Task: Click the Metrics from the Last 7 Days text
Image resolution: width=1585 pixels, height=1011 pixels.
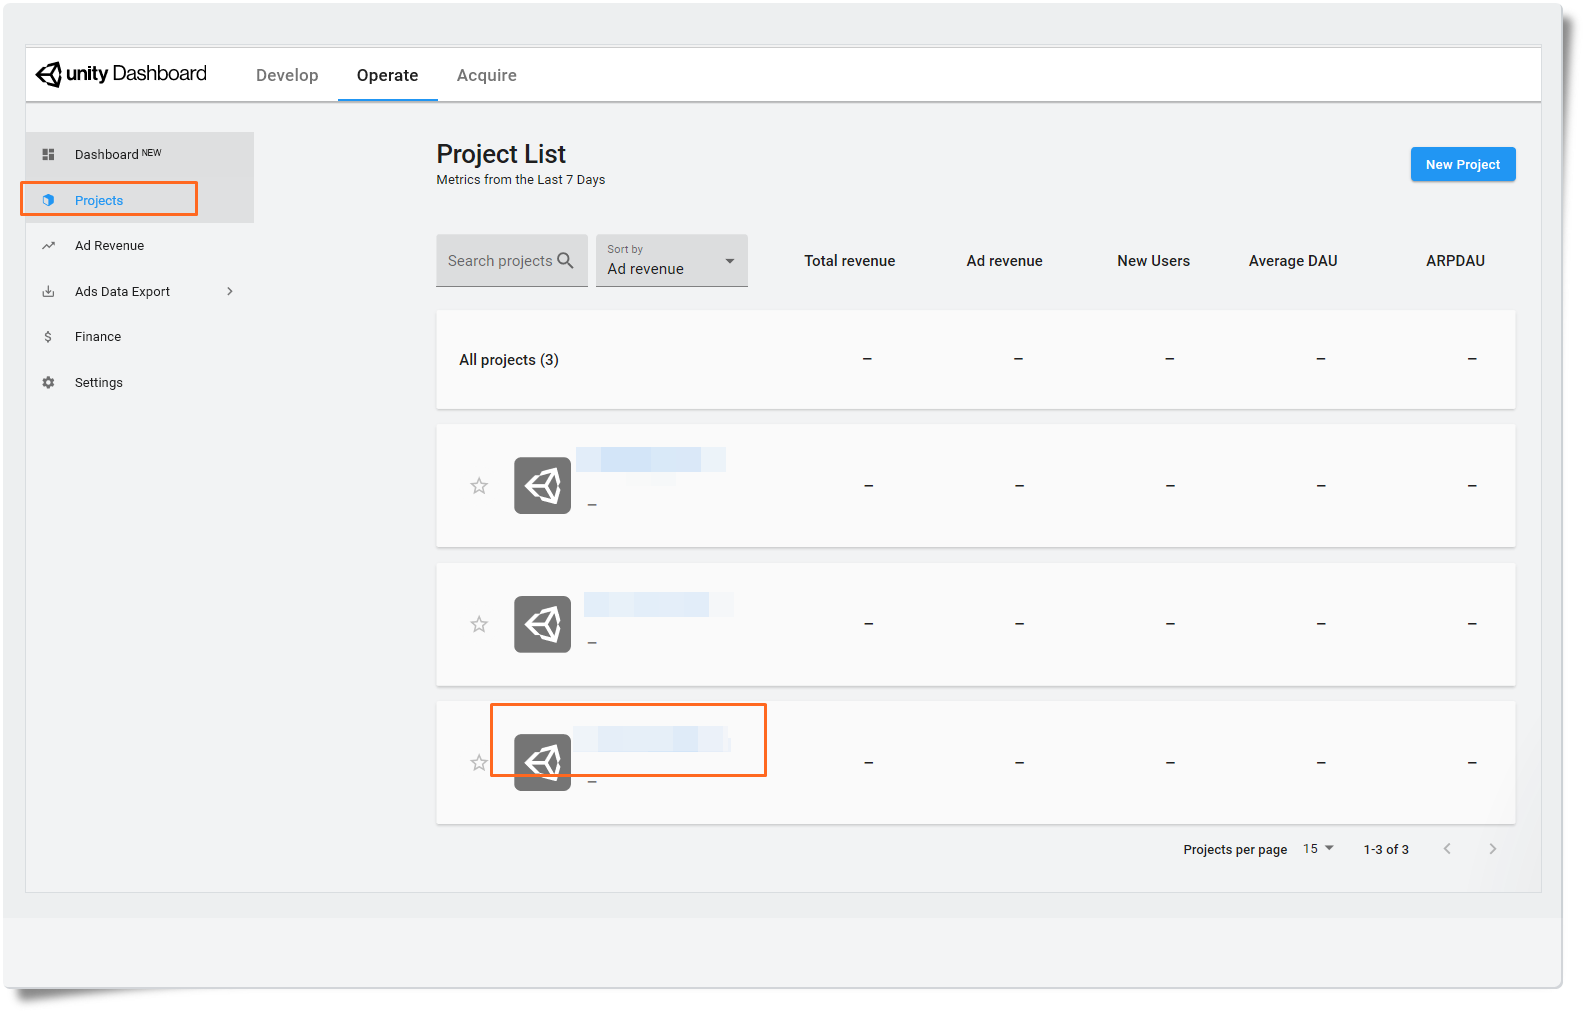Action: click(x=521, y=180)
